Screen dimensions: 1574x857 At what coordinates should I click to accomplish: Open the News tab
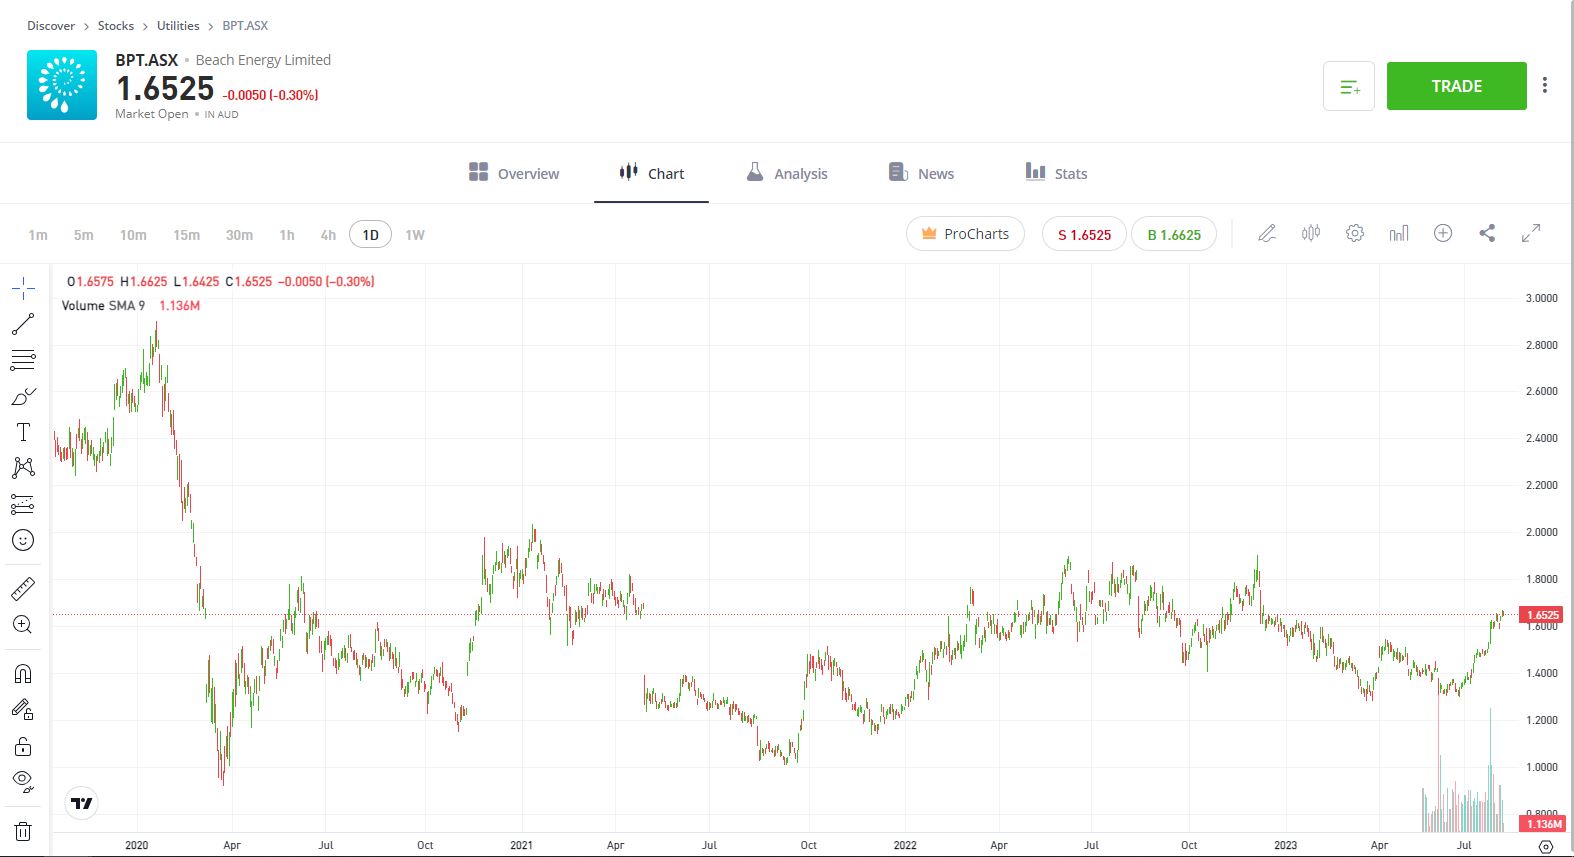tap(922, 174)
